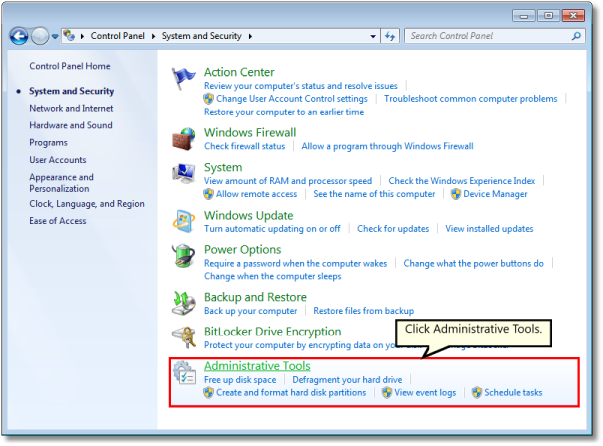The height and width of the screenshot is (446, 603).
Task: Expand the arrow before Control Panel breadcrumb
Action: point(82,36)
